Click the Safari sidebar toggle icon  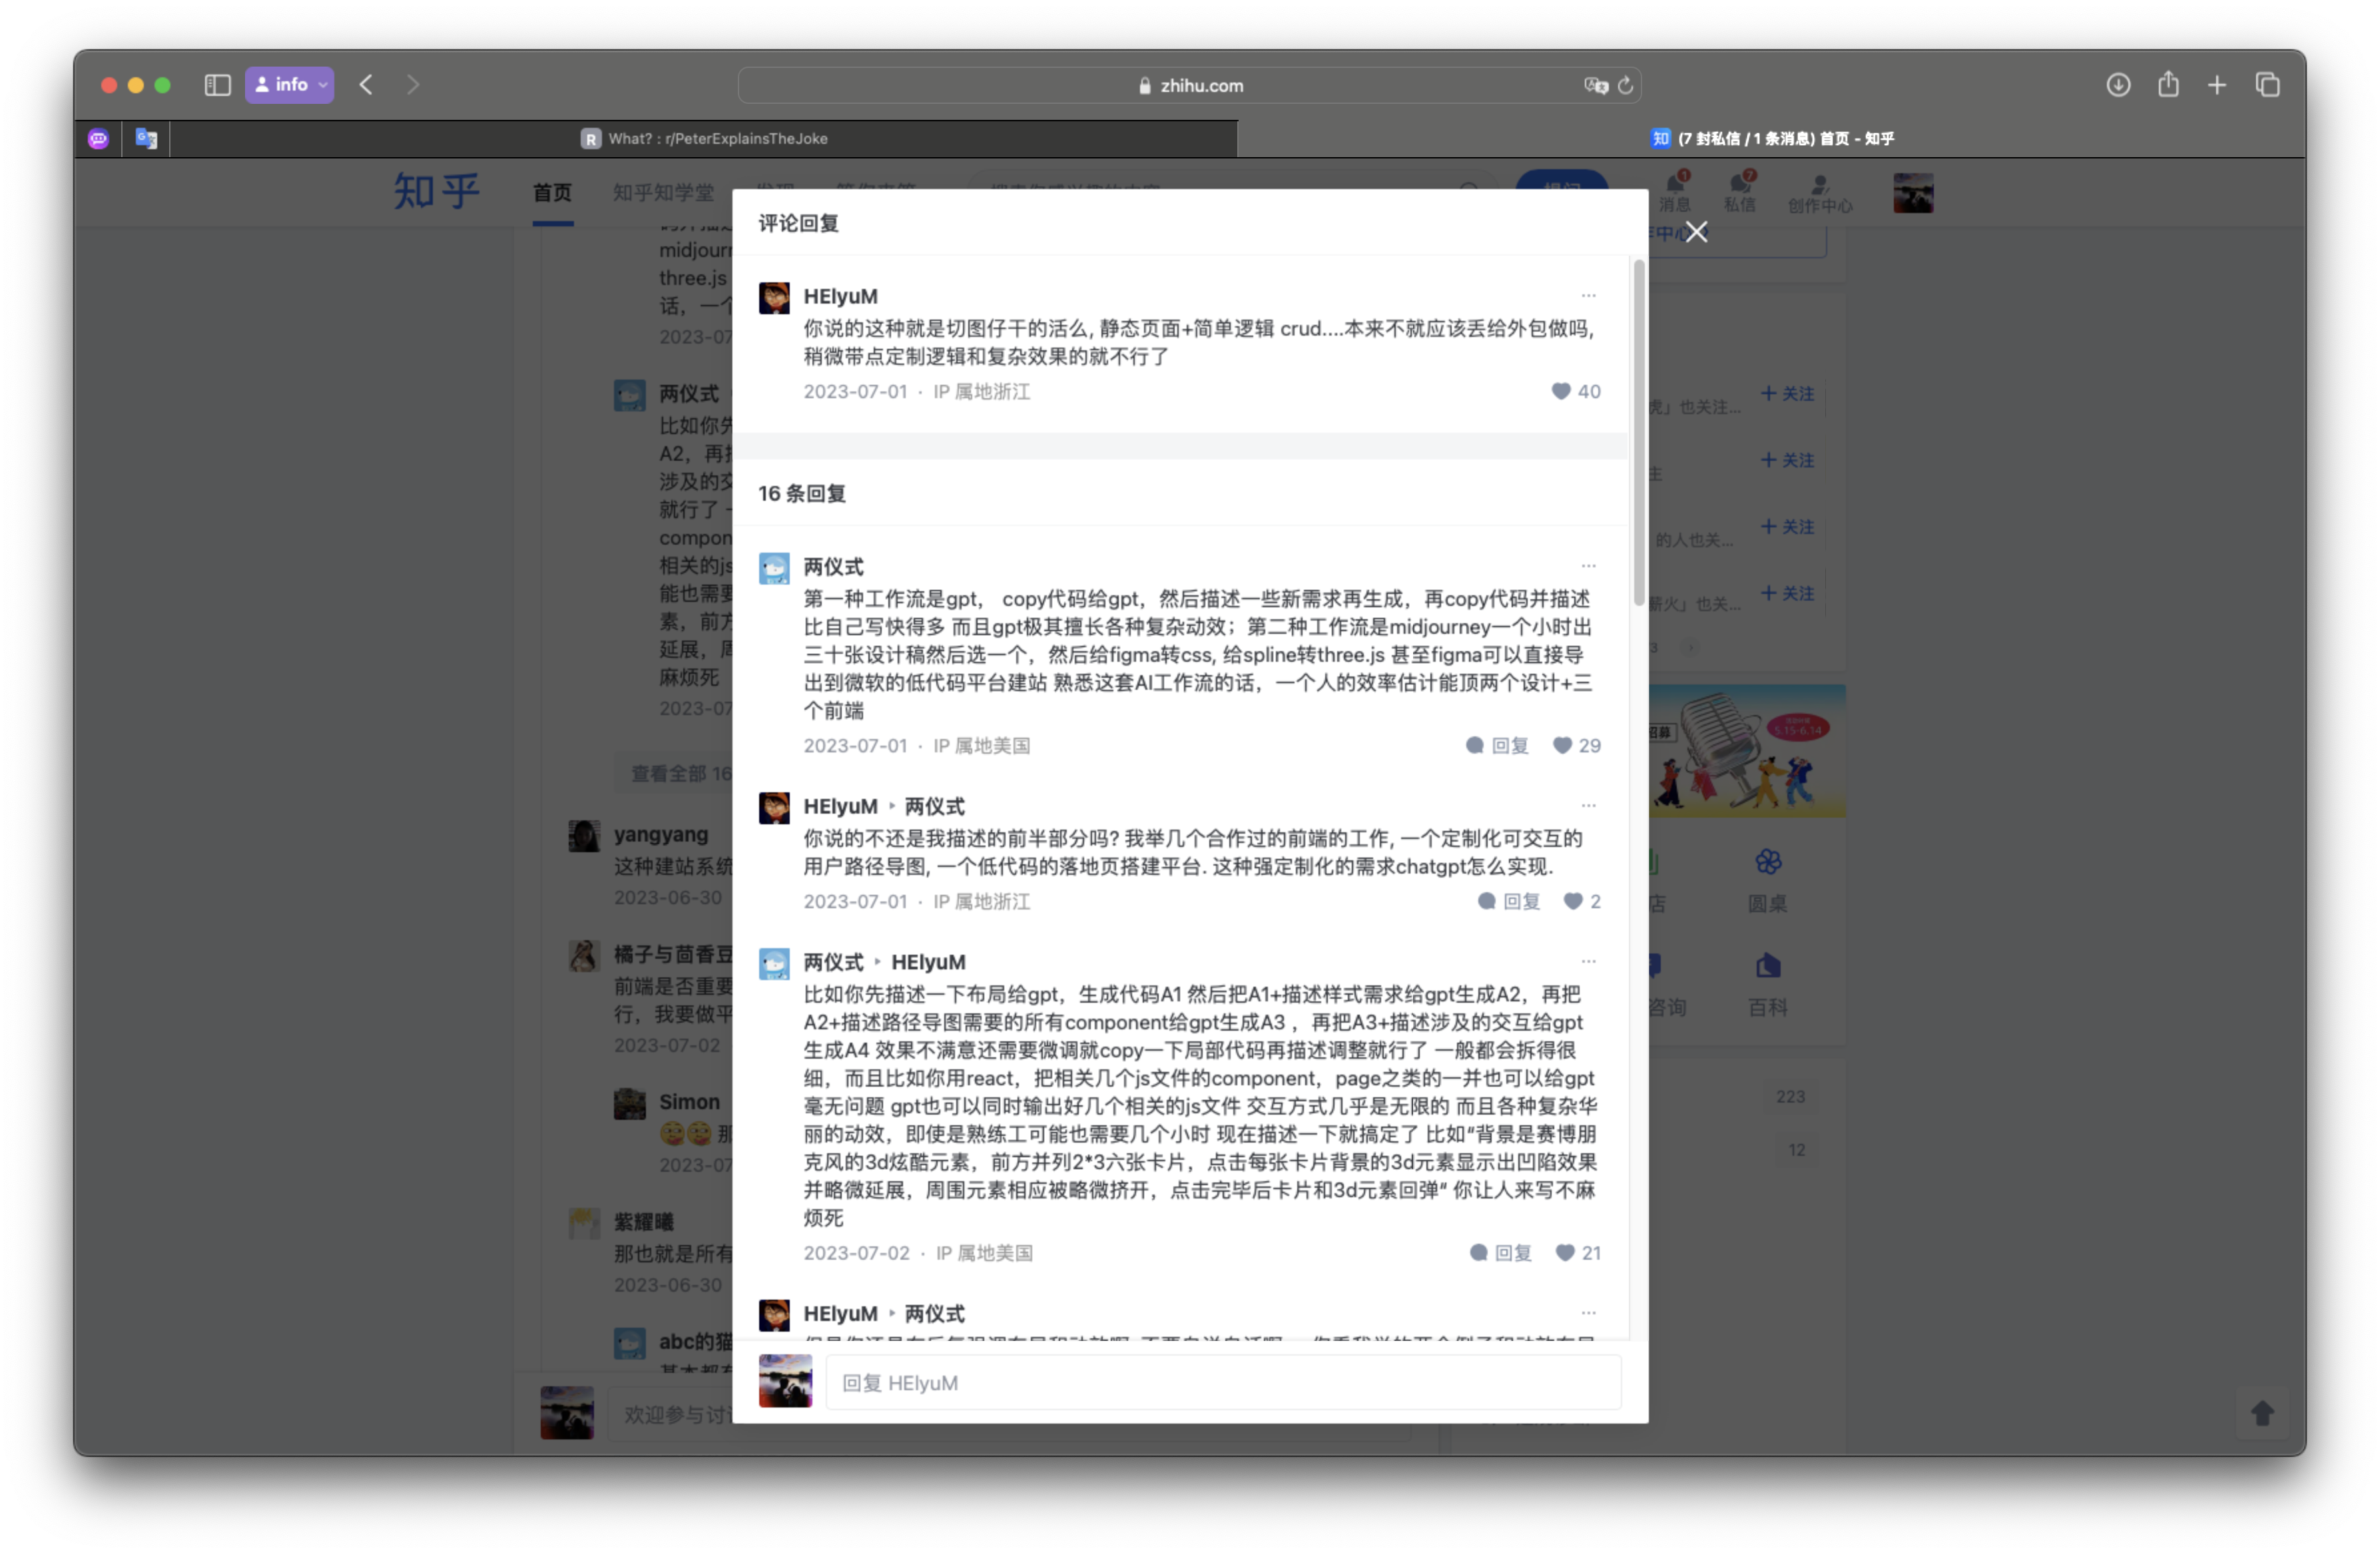click(x=217, y=85)
